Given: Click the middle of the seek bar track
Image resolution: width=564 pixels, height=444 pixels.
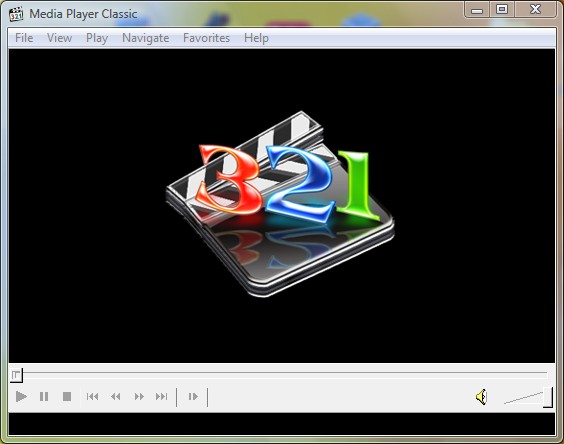Looking at the screenshot, I should (x=282, y=375).
